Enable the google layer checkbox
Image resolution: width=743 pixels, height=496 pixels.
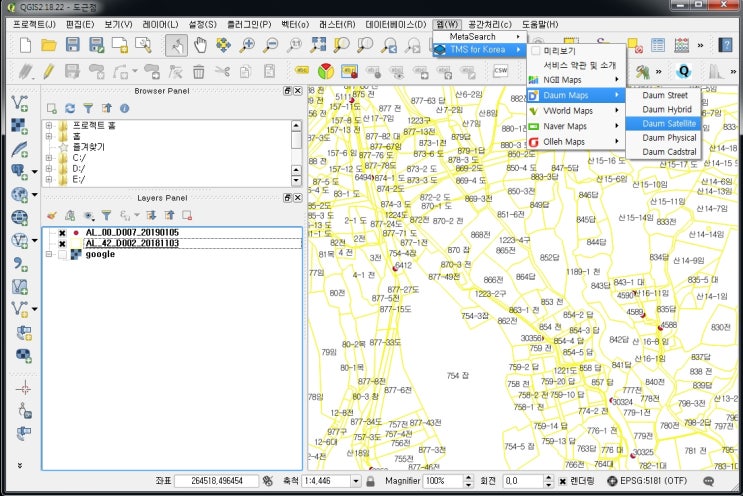[x=62, y=254]
